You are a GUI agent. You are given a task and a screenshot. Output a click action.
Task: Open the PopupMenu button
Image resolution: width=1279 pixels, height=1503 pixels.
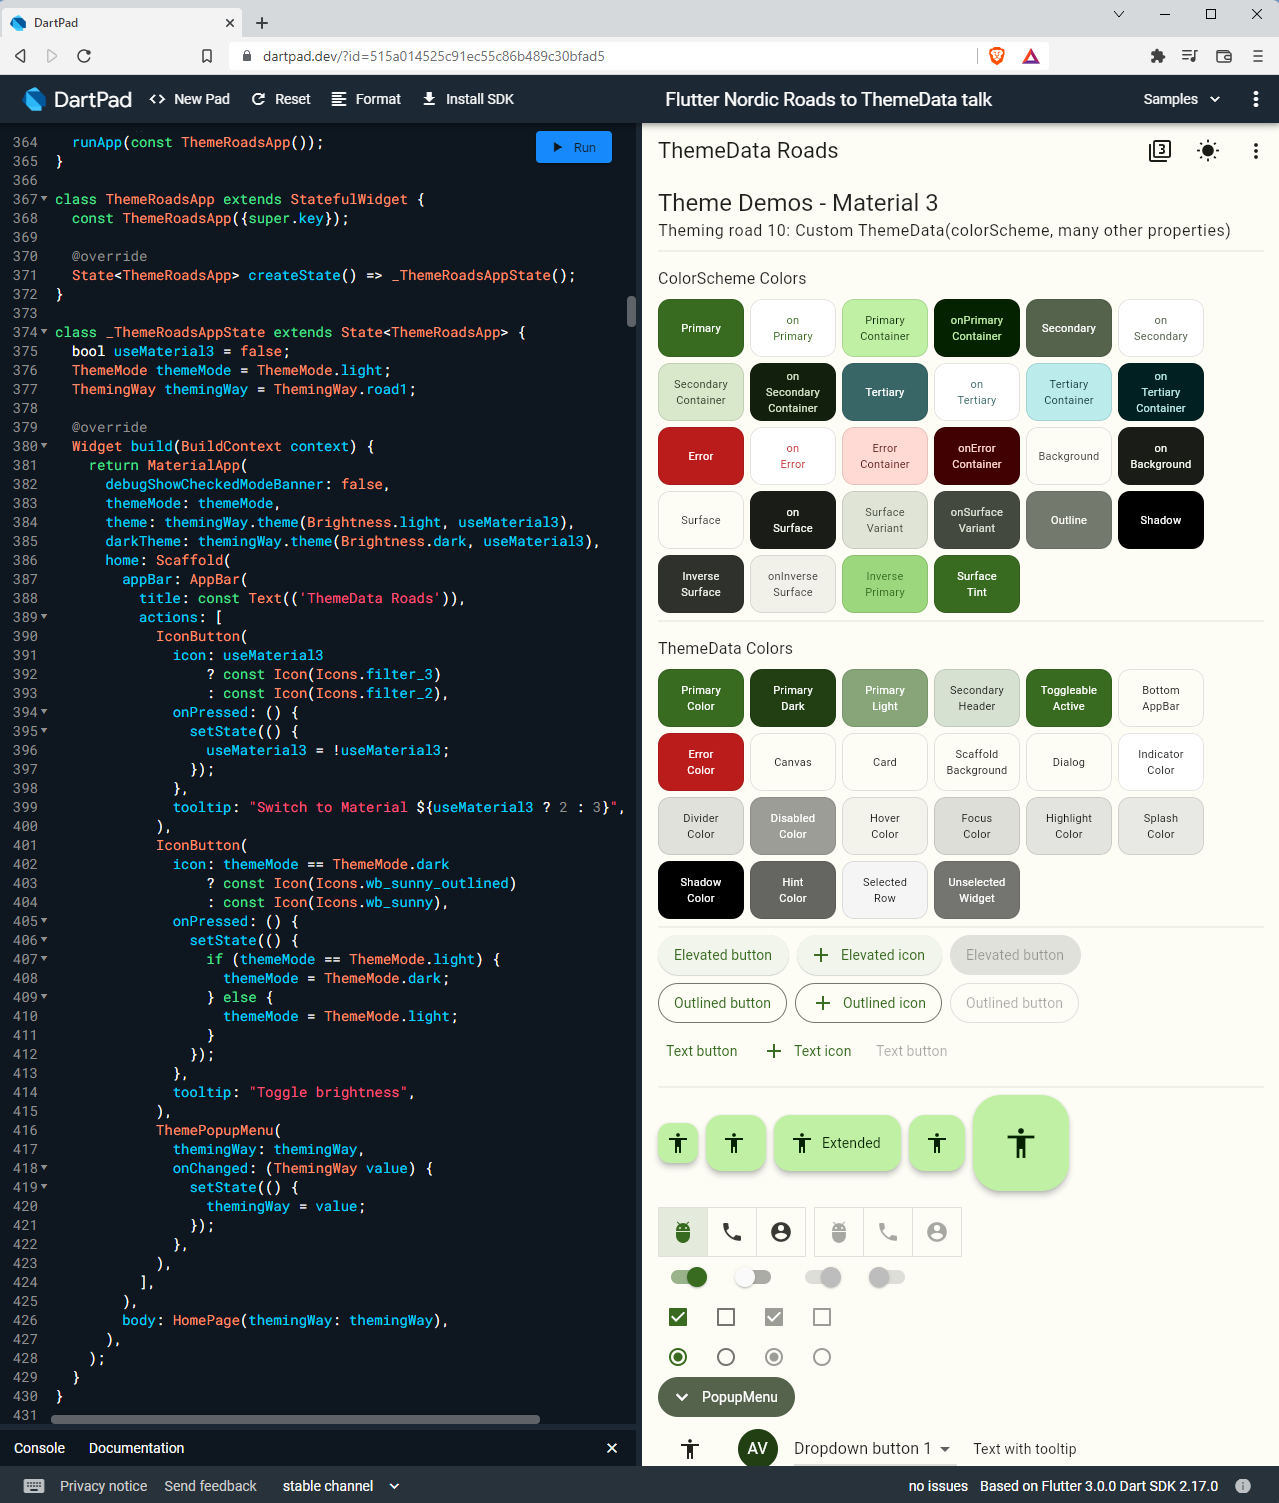pyautogui.click(x=726, y=1397)
